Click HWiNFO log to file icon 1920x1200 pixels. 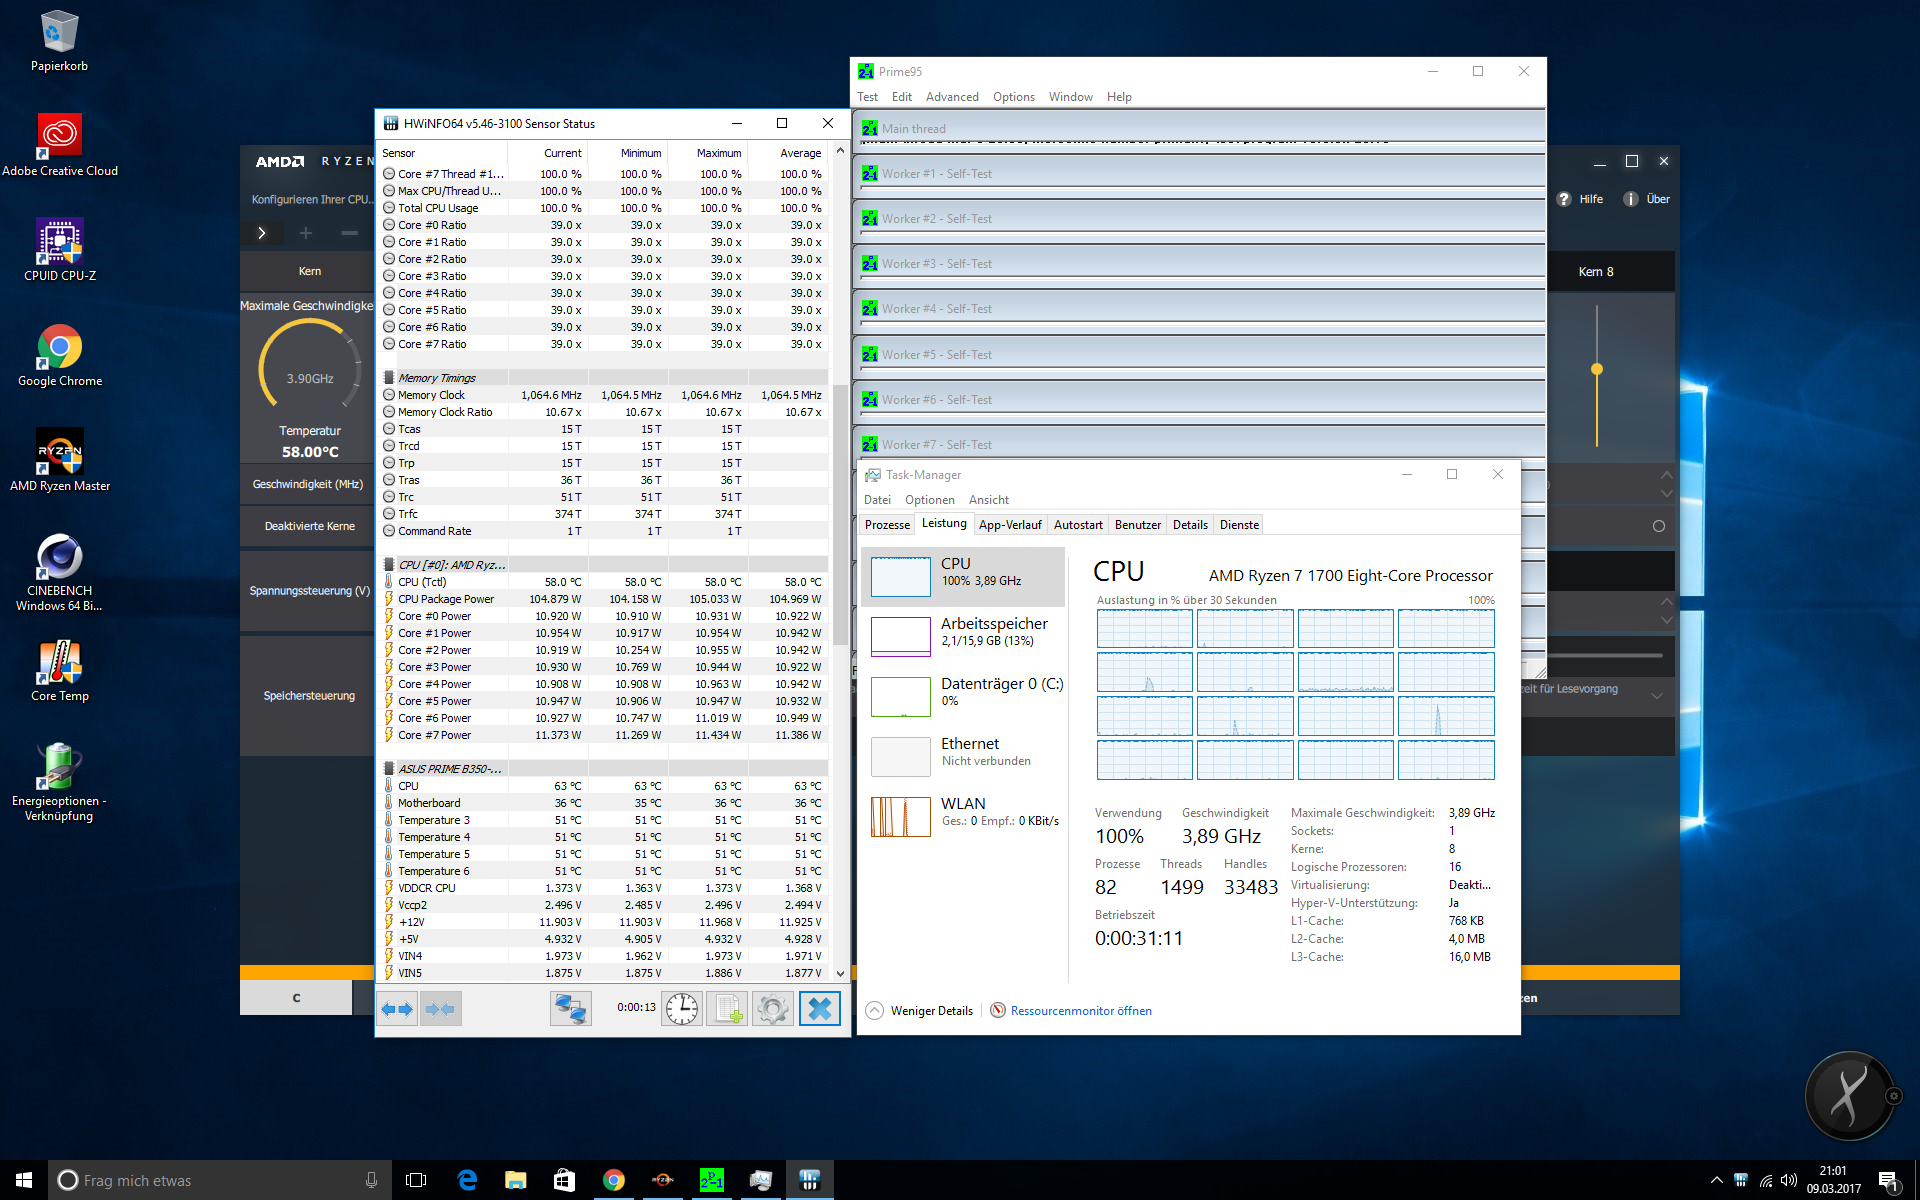click(x=727, y=1009)
